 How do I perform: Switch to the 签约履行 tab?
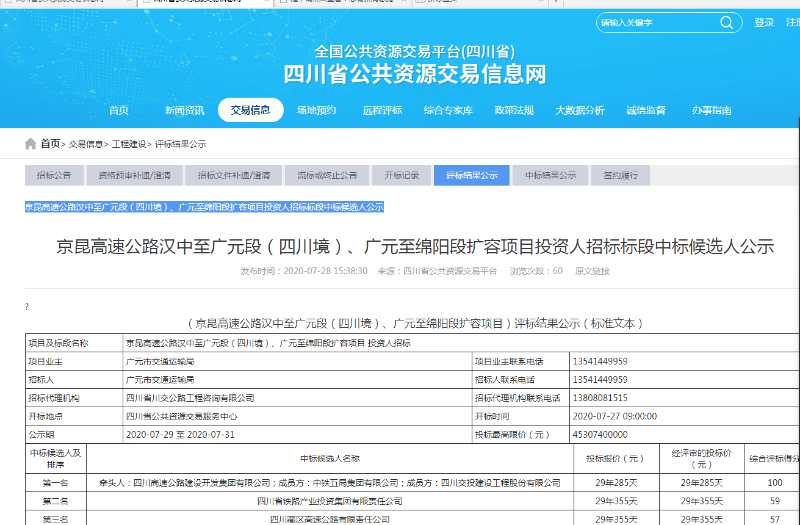[x=620, y=175]
